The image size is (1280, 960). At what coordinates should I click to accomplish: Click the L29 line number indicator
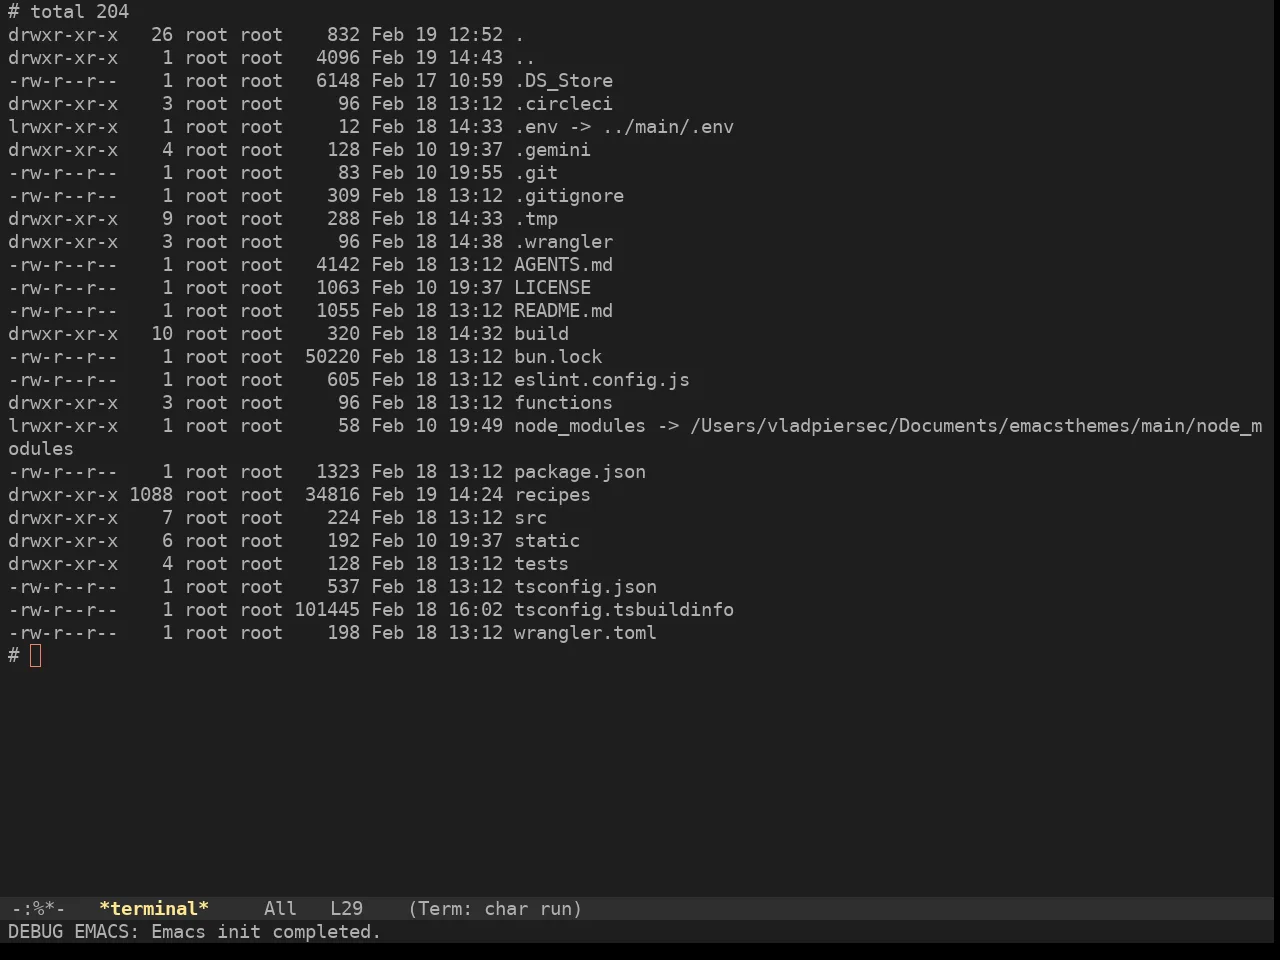tap(346, 909)
